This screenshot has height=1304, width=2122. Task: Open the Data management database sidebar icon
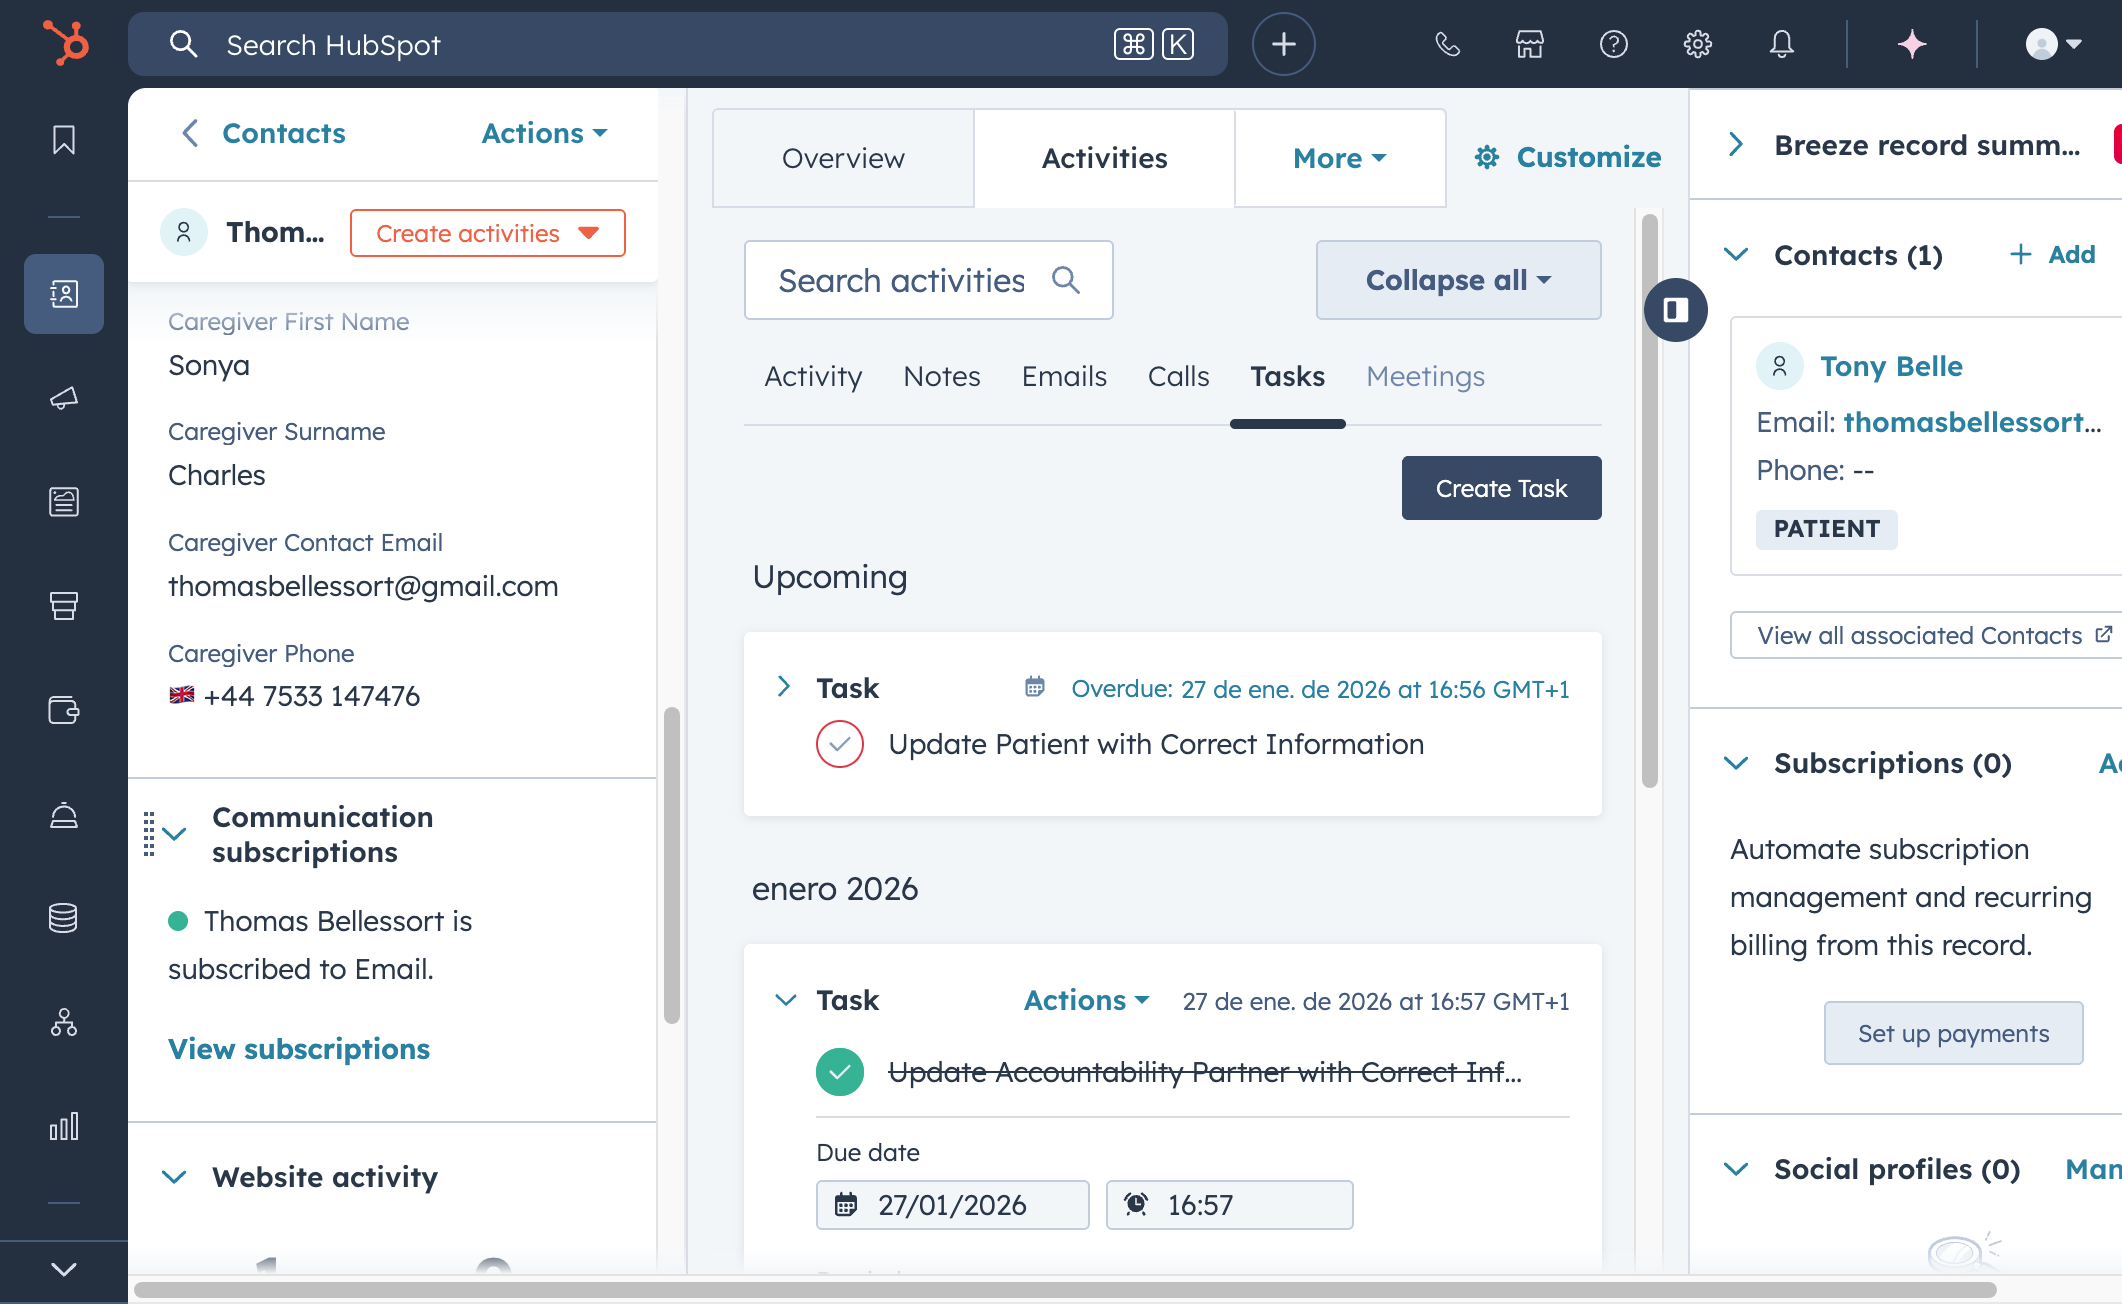[64, 918]
